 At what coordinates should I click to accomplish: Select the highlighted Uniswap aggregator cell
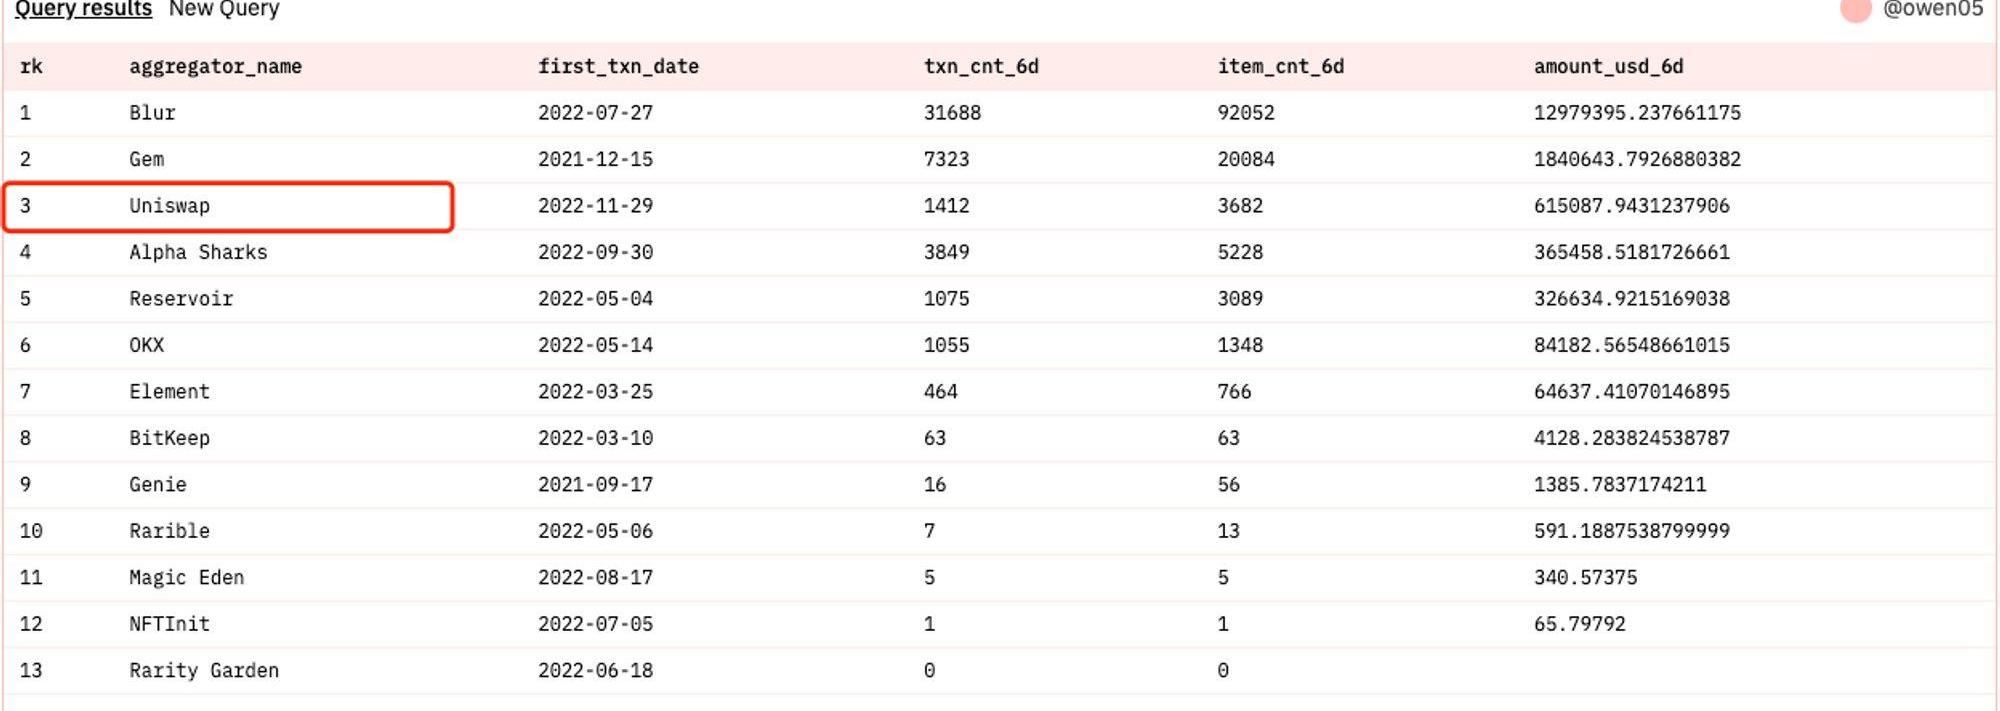click(170, 206)
